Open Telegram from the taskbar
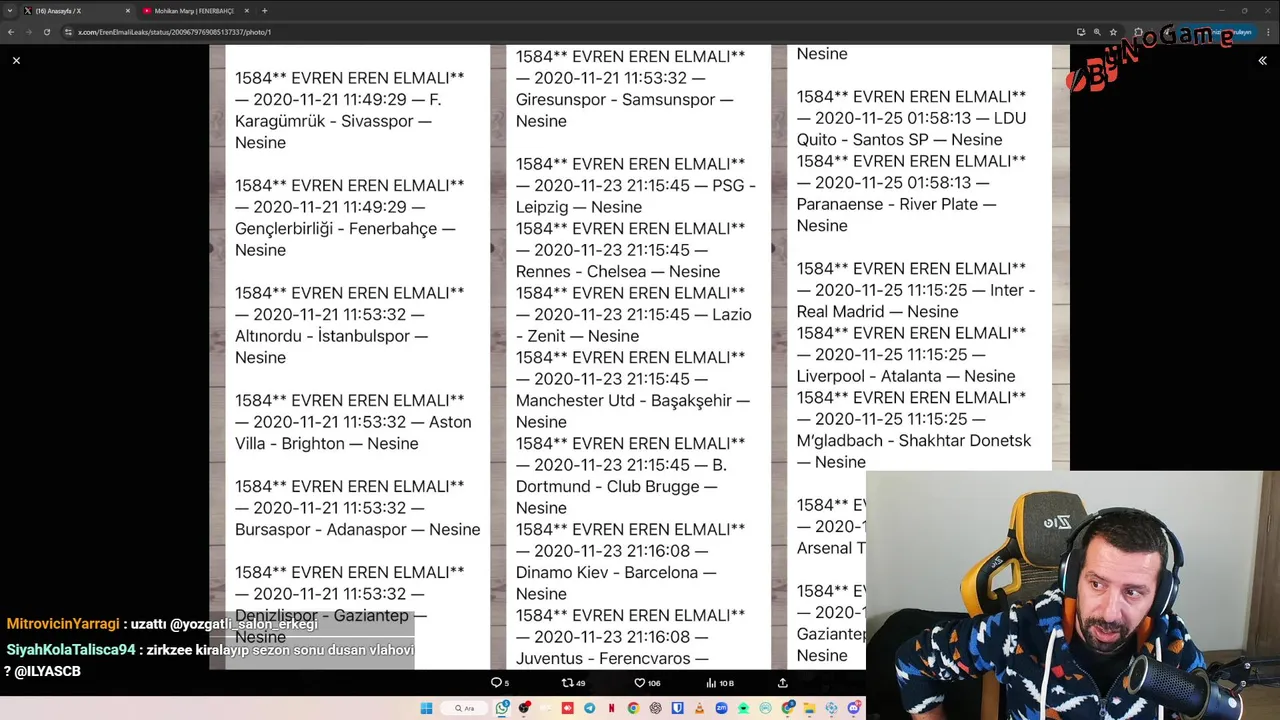 [589, 708]
